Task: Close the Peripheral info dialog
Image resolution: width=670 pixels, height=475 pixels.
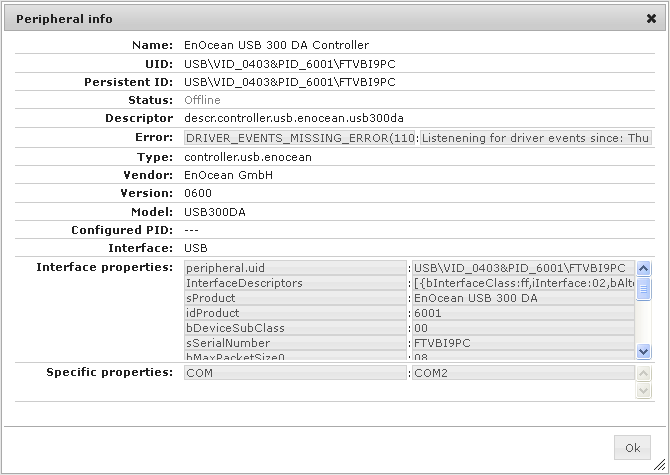Action: [x=651, y=18]
